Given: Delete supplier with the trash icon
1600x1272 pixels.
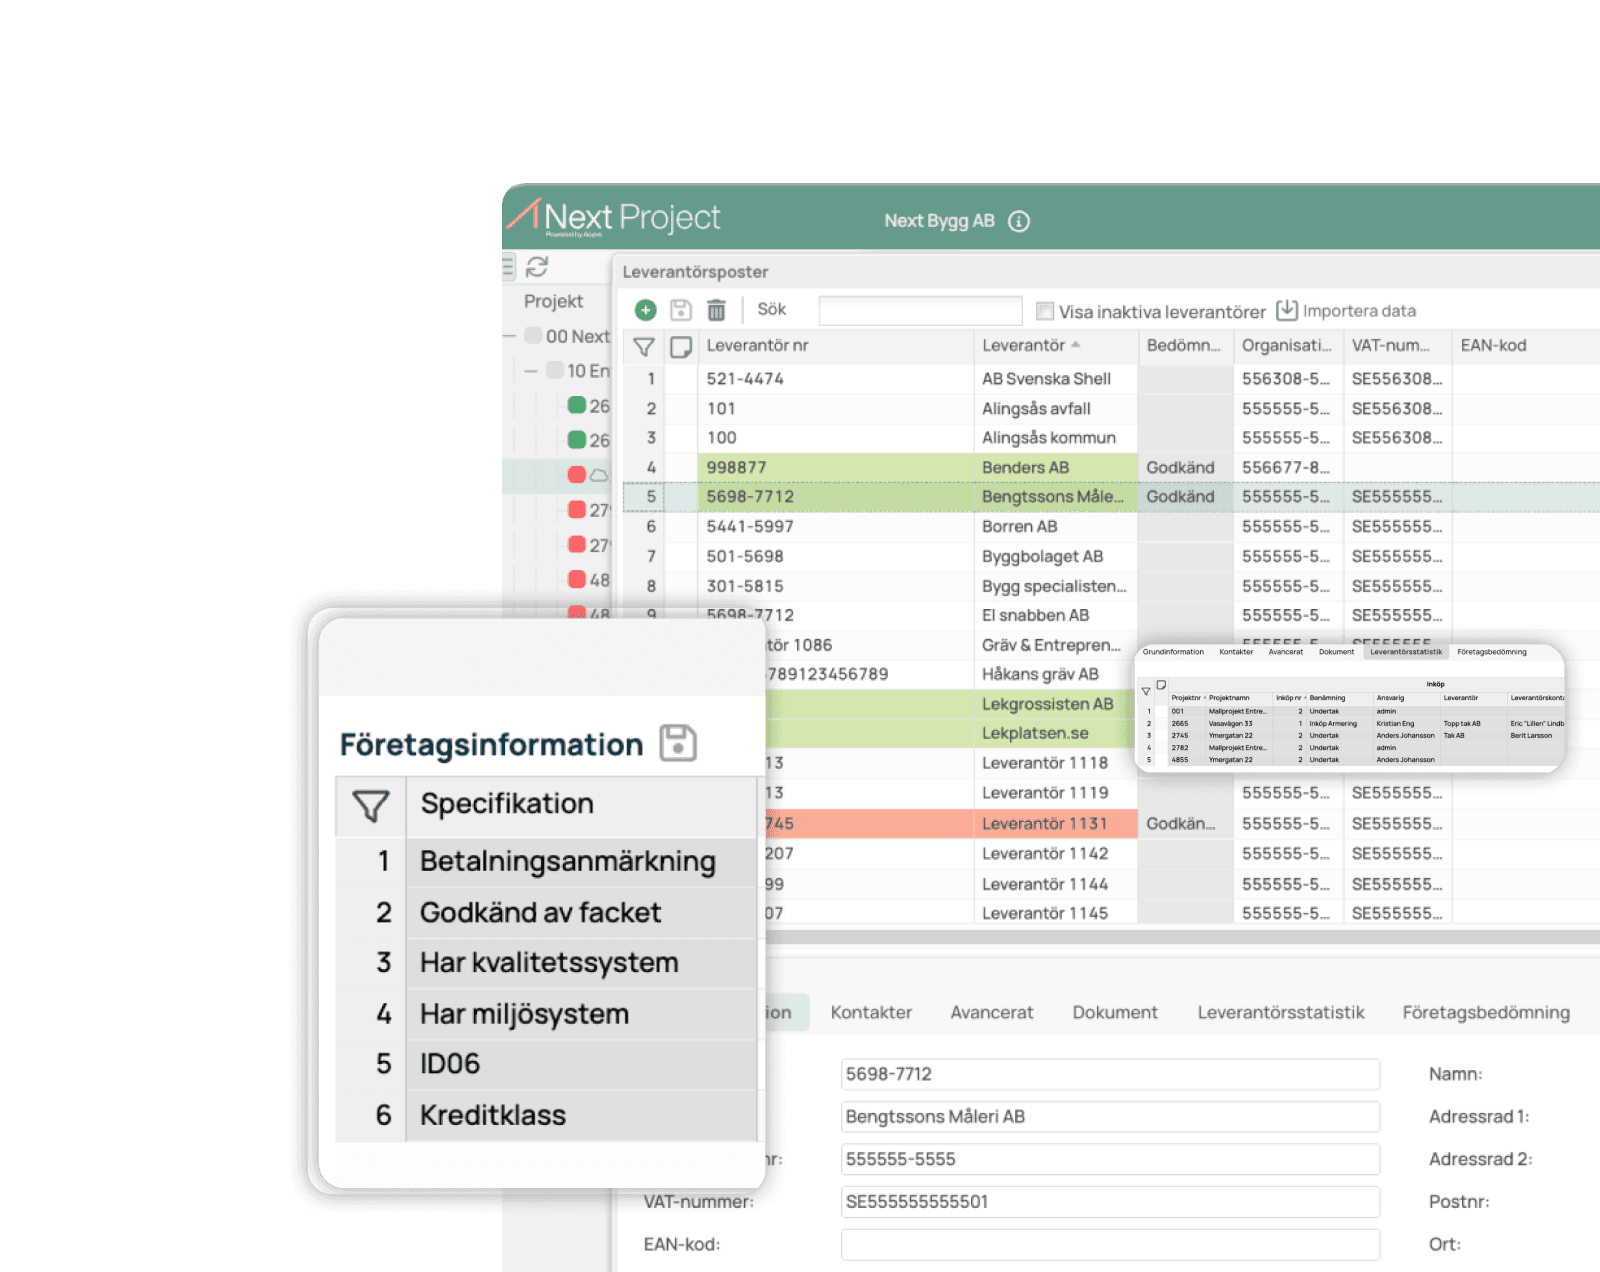Looking at the screenshot, I should click(x=716, y=311).
